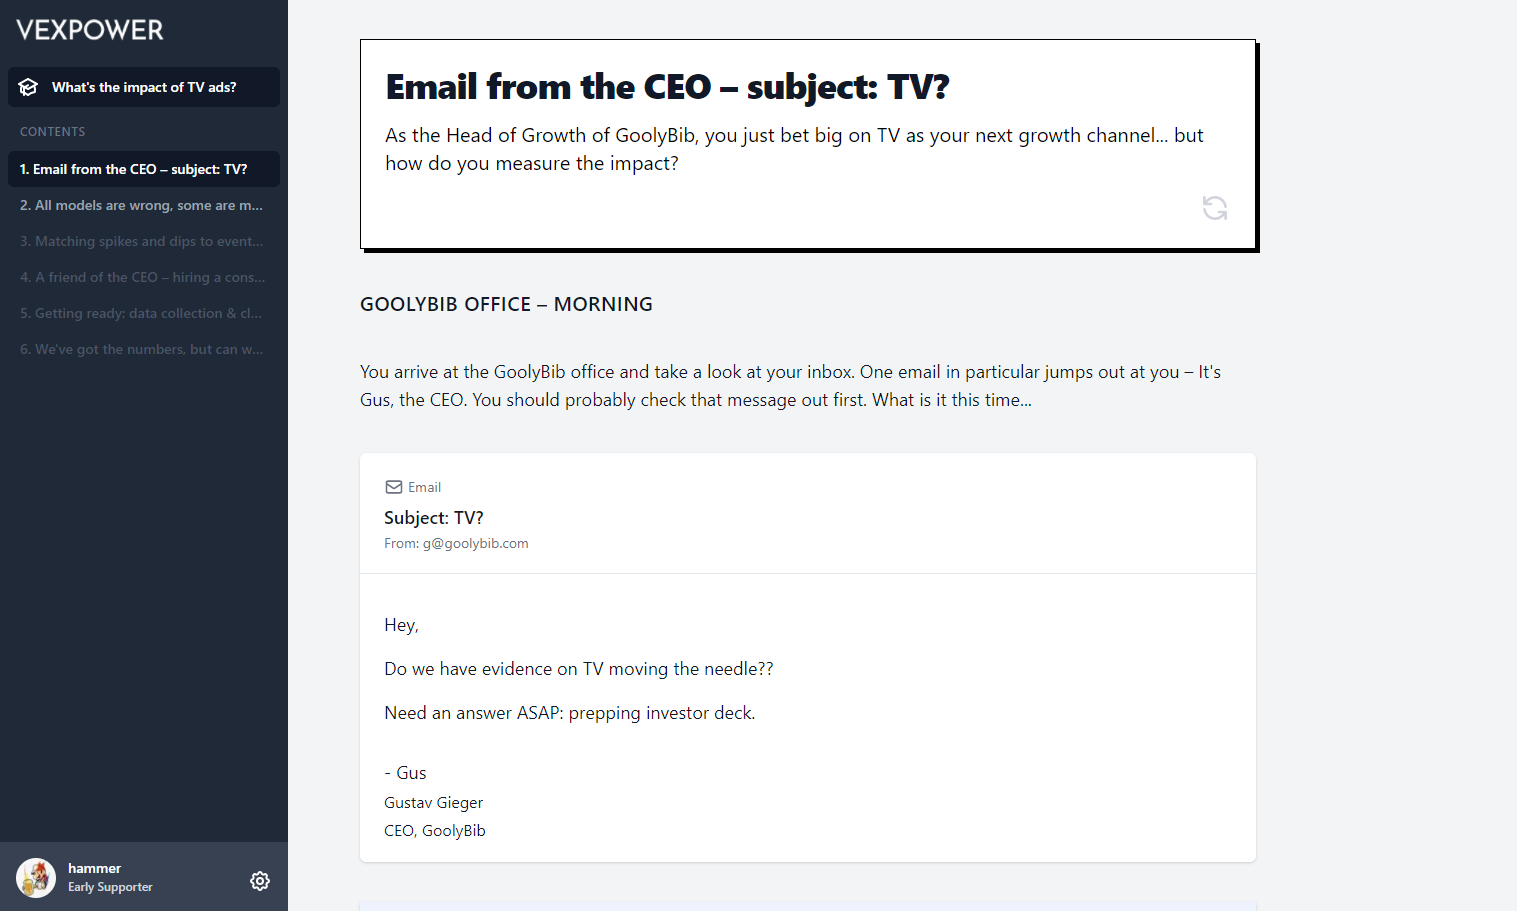Open the settings gear icon
This screenshot has width=1517, height=911.
(260, 881)
